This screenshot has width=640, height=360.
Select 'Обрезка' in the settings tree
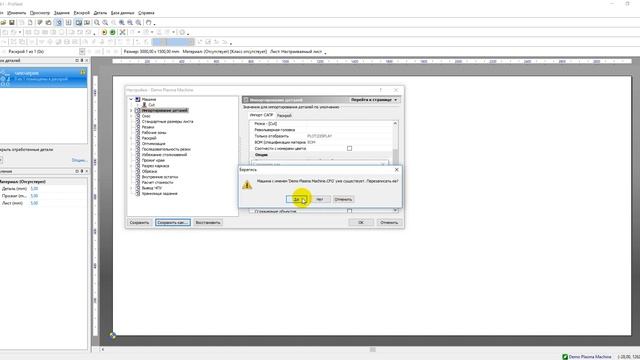pos(149,171)
